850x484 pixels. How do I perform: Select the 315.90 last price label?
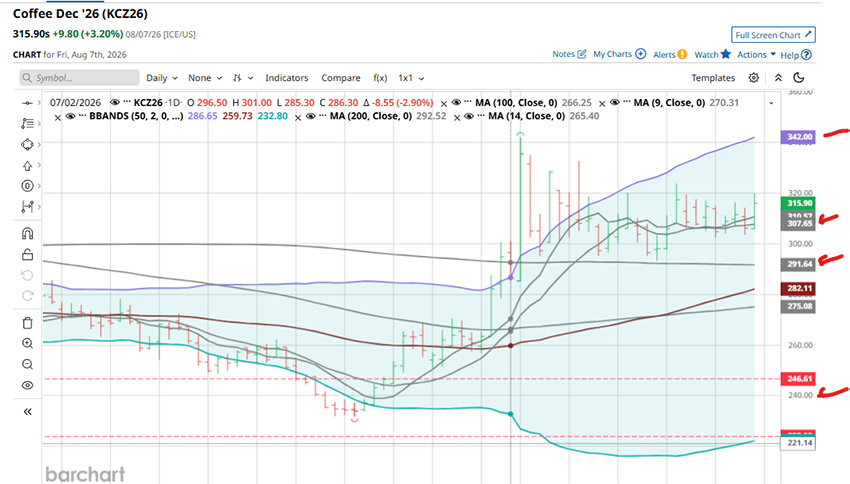coord(800,203)
